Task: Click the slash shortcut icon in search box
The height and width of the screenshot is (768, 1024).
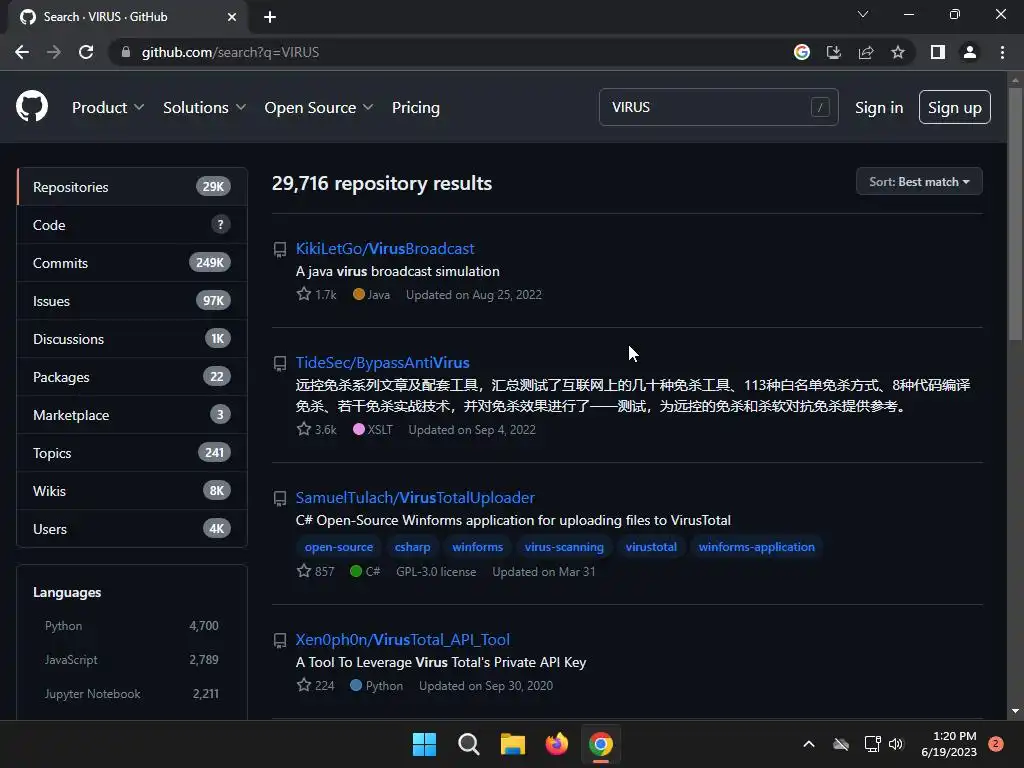Action: (820, 106)
